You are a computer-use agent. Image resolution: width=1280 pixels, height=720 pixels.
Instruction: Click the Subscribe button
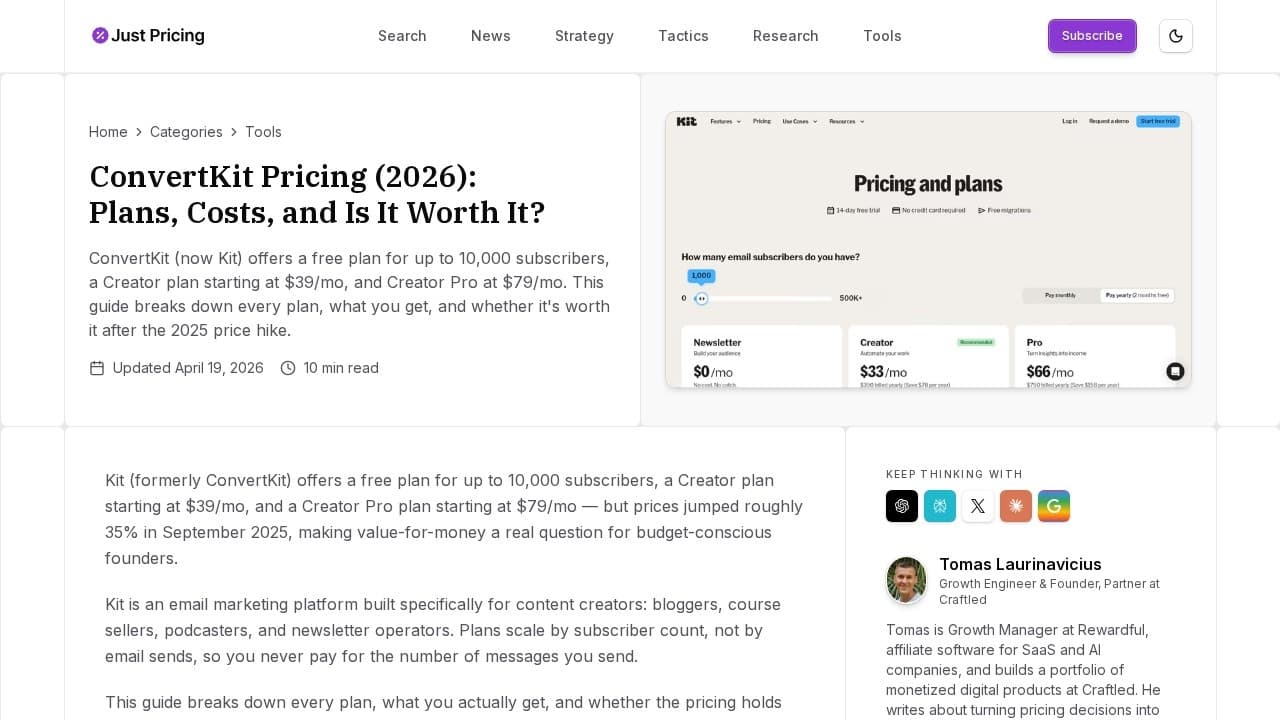(x=1092, y=36)
